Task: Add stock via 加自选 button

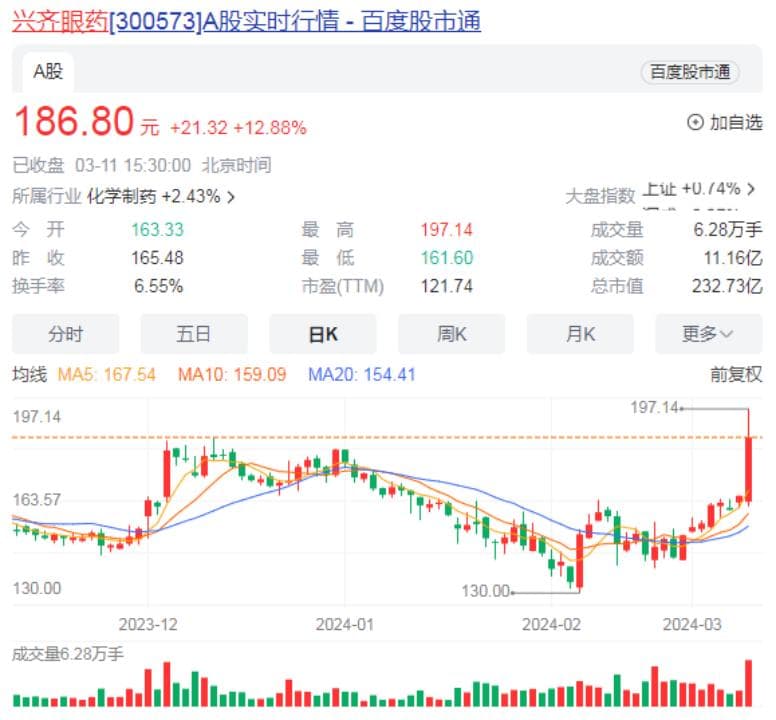Action: click(x=725, y=122)
